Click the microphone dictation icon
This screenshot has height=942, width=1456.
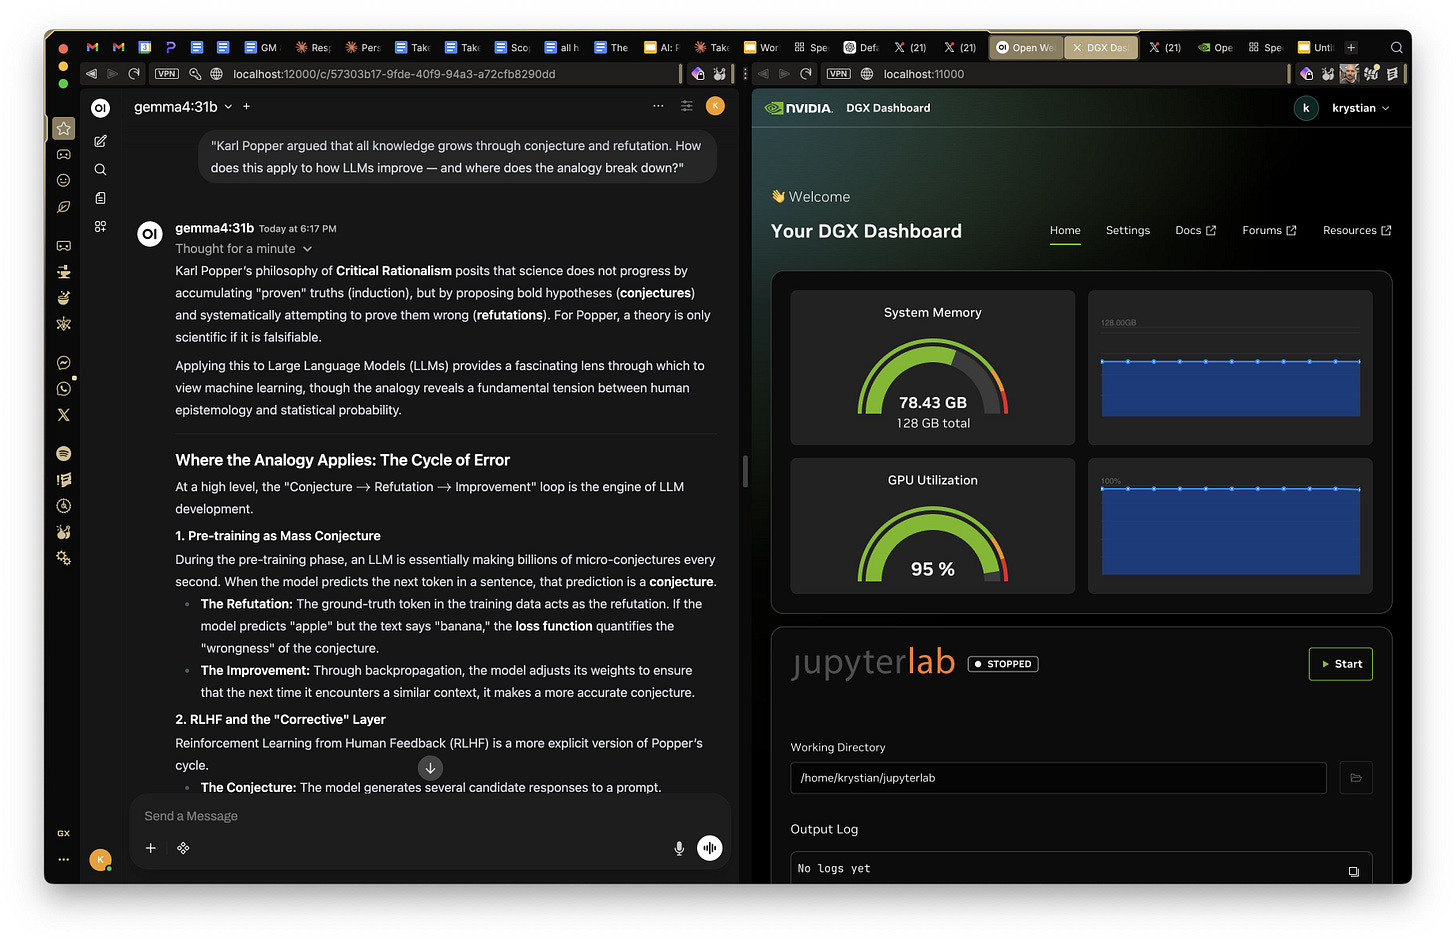(679, 848)
